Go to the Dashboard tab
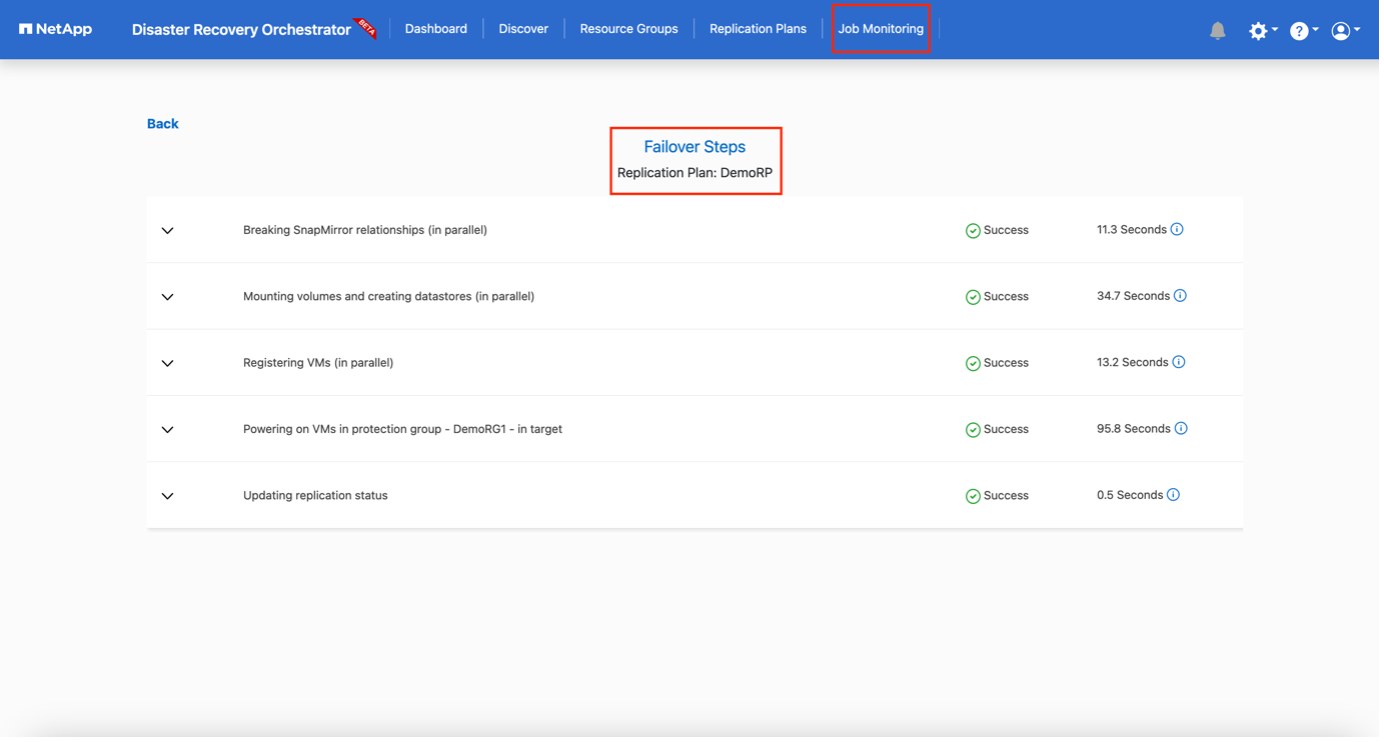1384x742 pixels. (436, 29)
